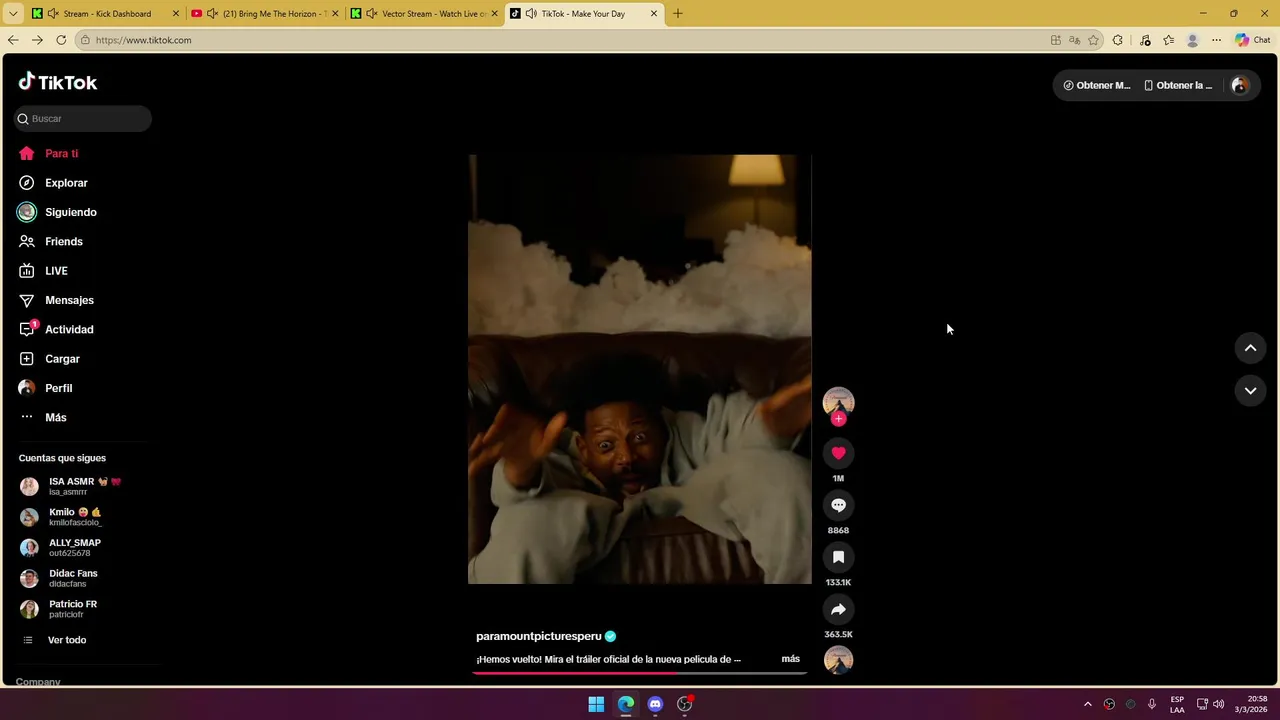Open the paramountpicturesperu profile link
The height and width of the screenshot is (720, 1280).
539,636
